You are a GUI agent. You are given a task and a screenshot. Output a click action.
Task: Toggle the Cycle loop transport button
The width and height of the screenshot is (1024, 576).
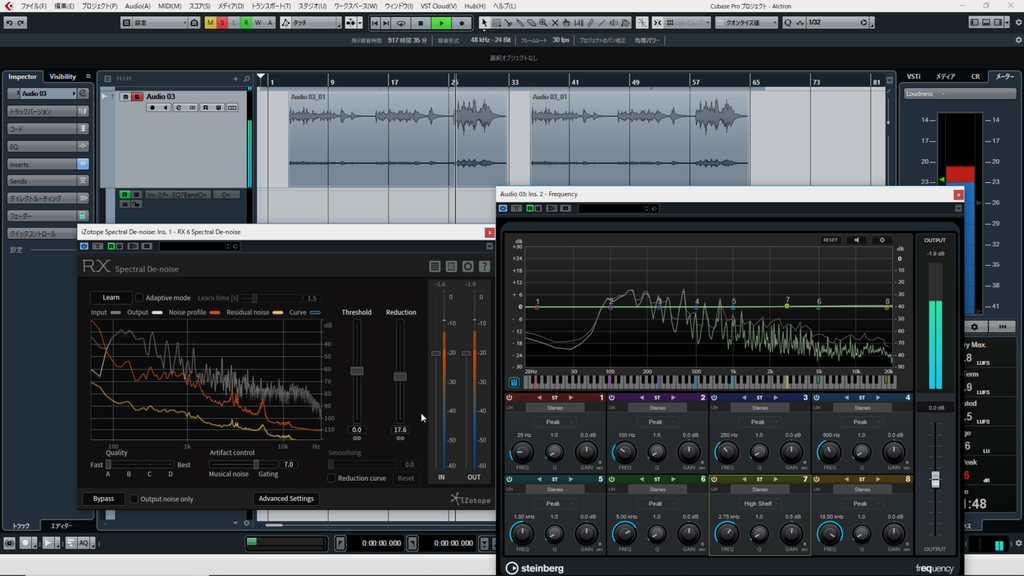pyautogui.click(x=401, y=23)
